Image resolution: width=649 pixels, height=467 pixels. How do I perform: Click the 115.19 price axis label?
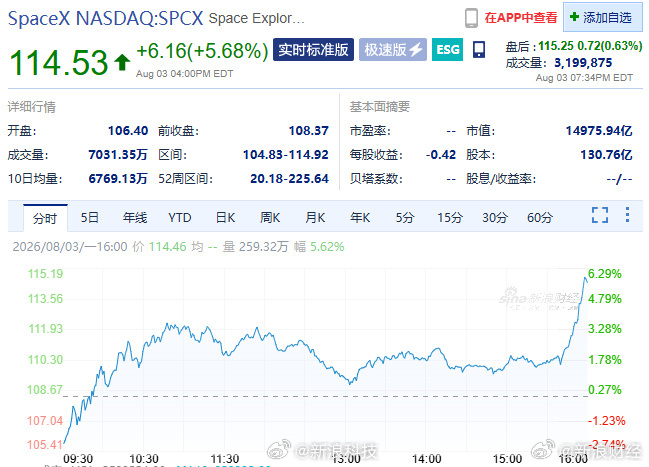point(45,274)
